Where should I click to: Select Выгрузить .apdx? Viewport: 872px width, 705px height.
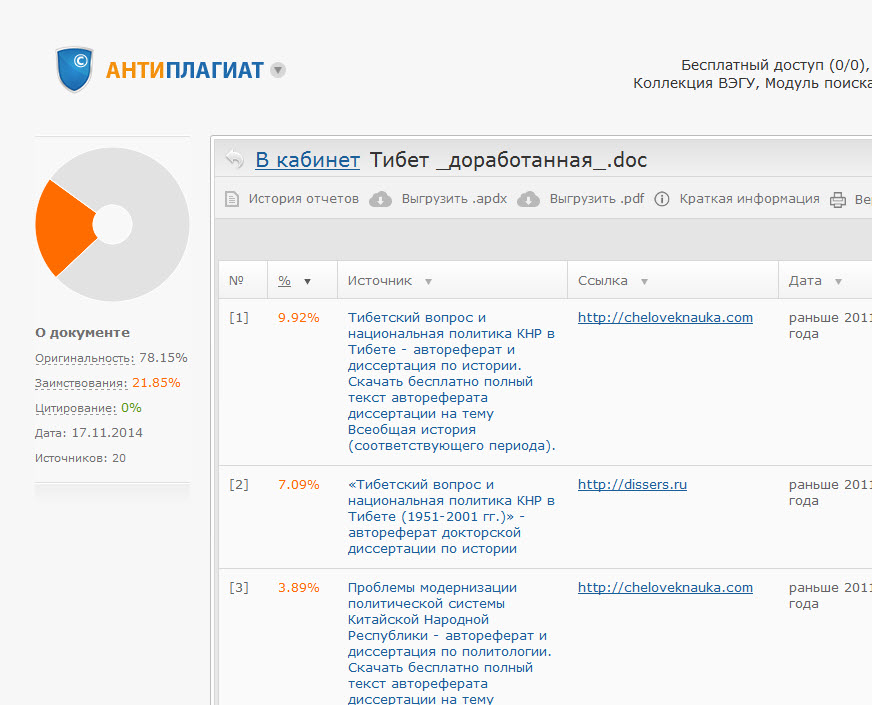tap(454, 199)
